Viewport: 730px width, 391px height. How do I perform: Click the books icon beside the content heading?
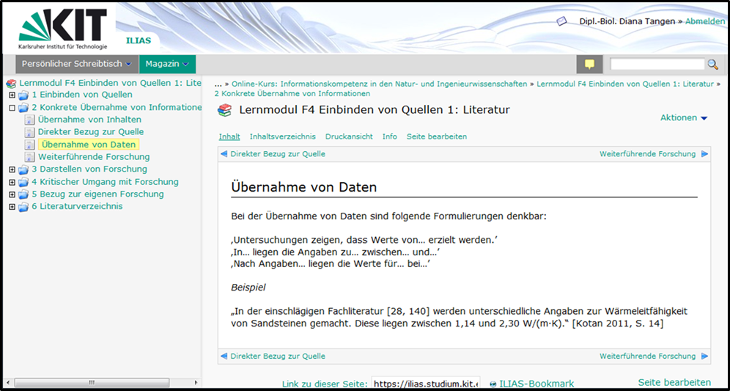click(224, 110)
